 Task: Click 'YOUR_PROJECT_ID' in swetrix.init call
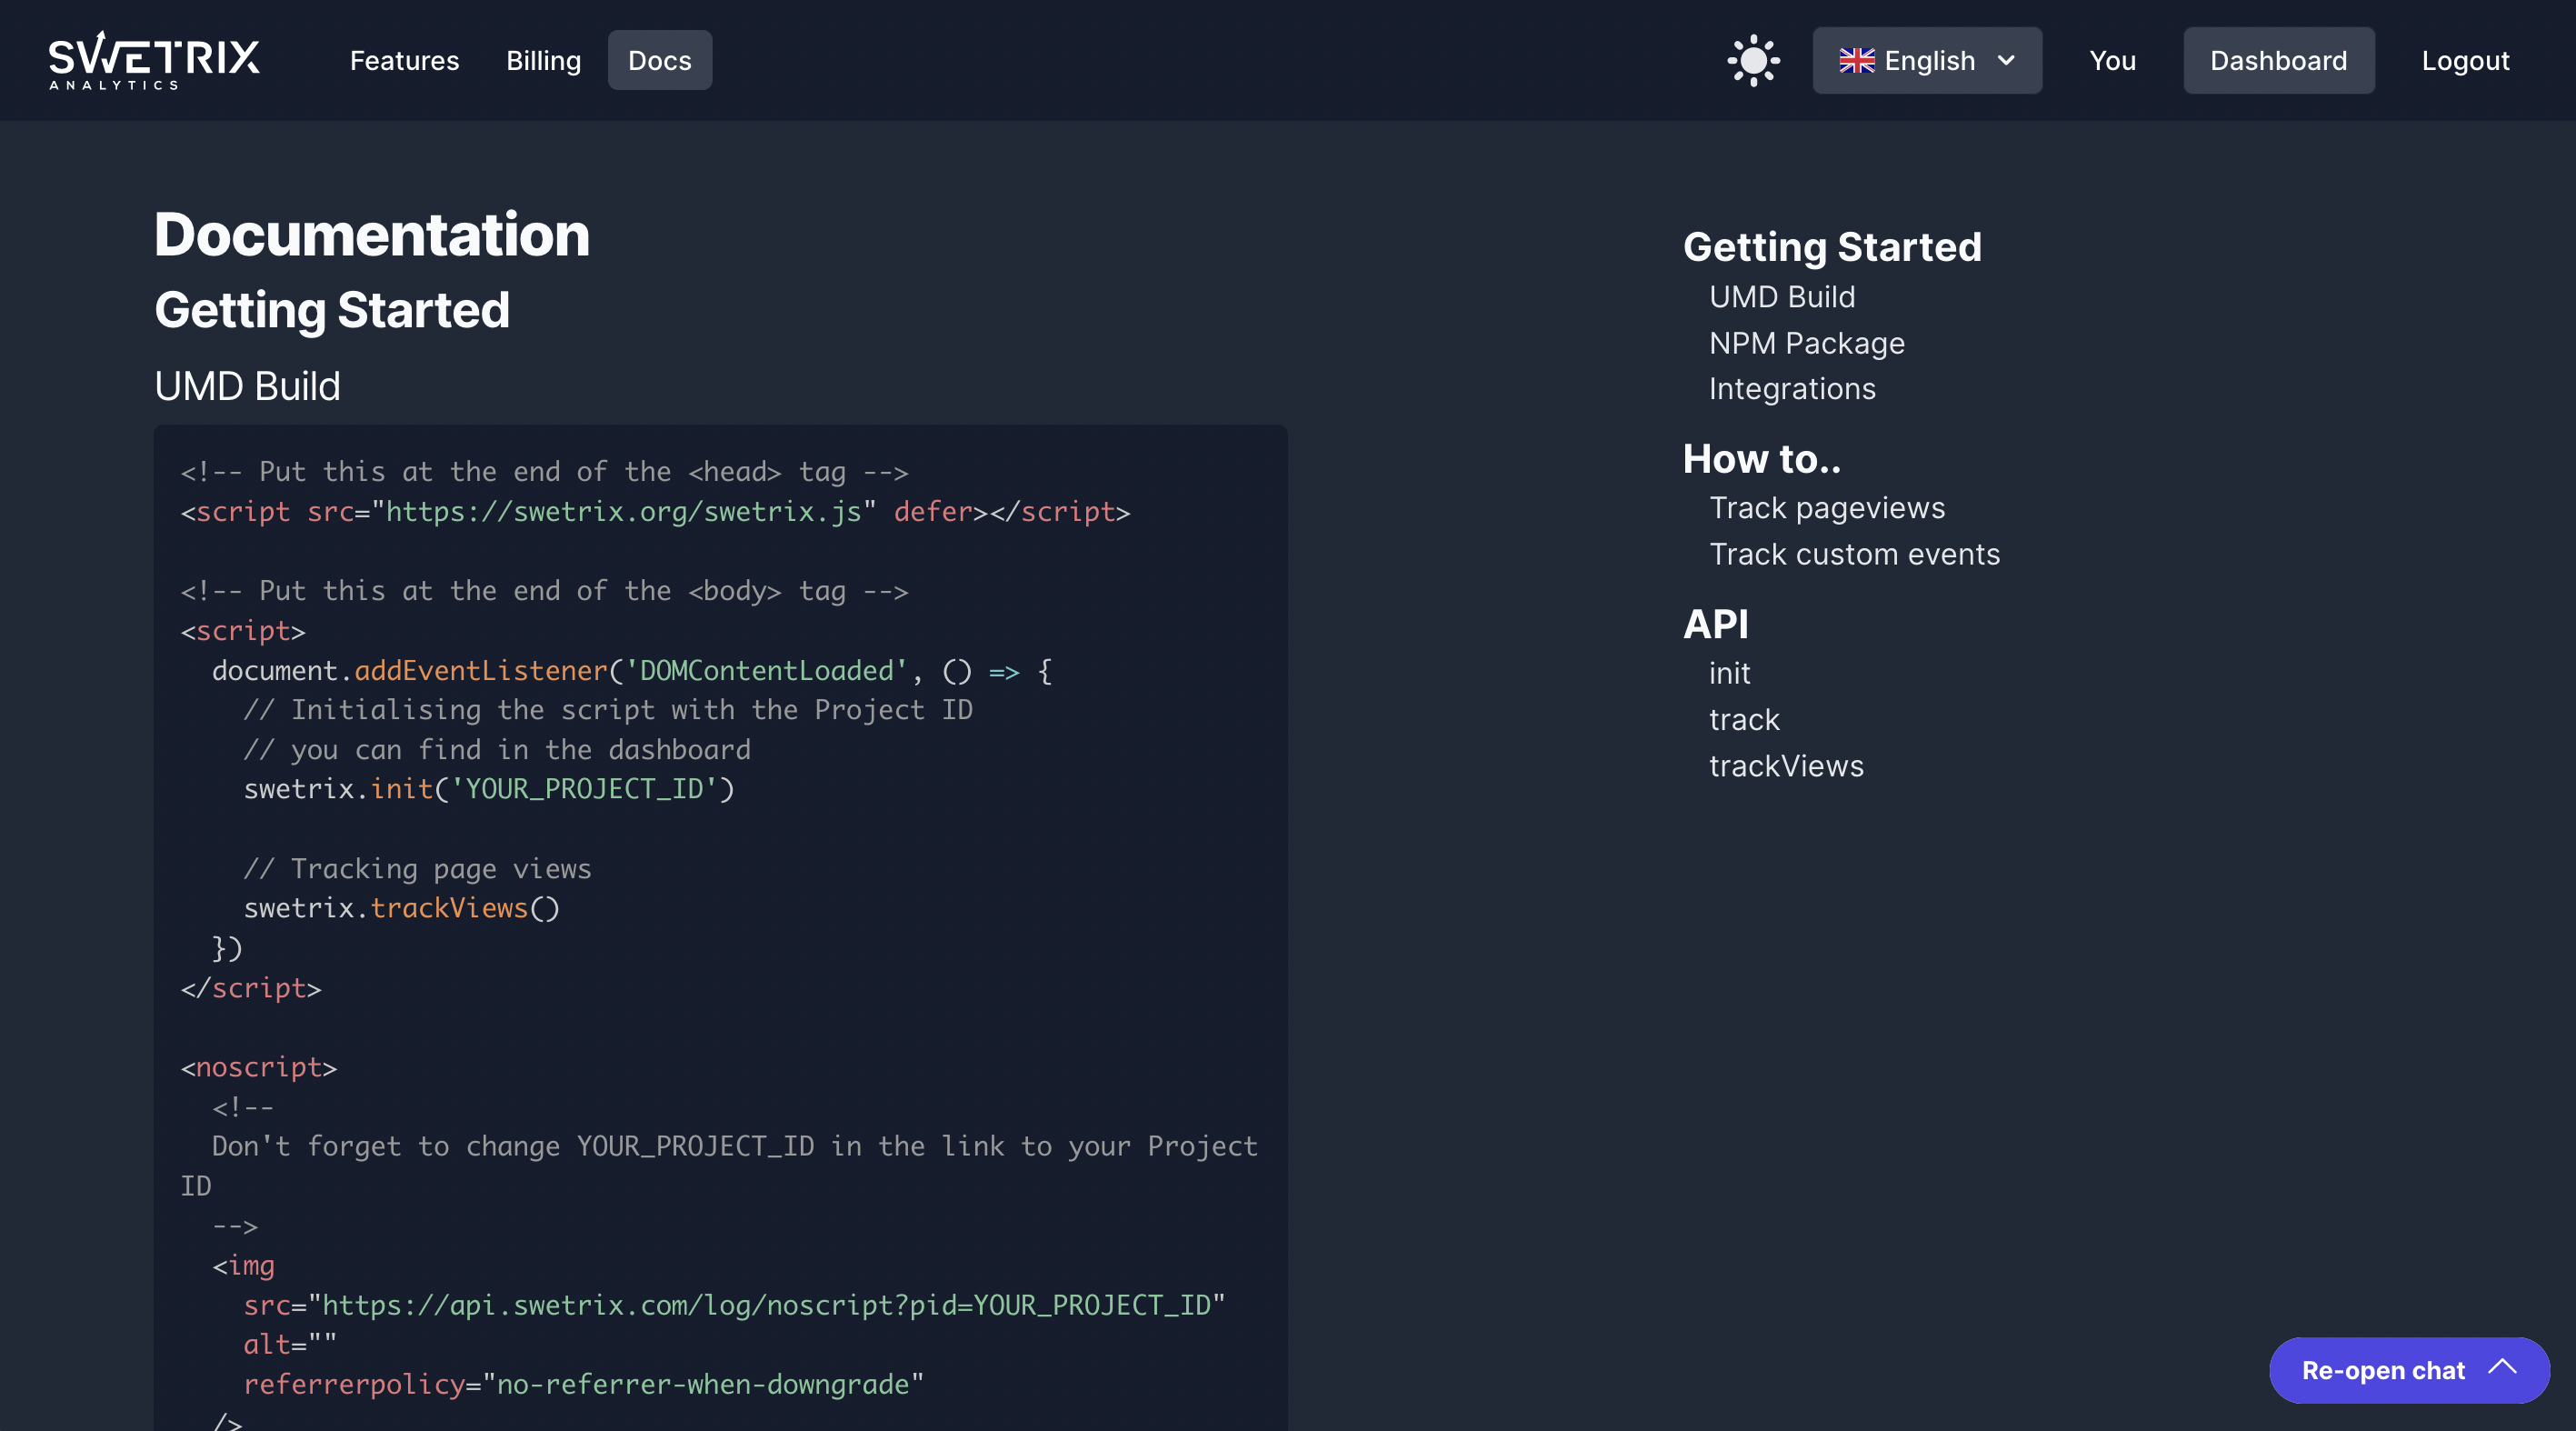[584, 789]
